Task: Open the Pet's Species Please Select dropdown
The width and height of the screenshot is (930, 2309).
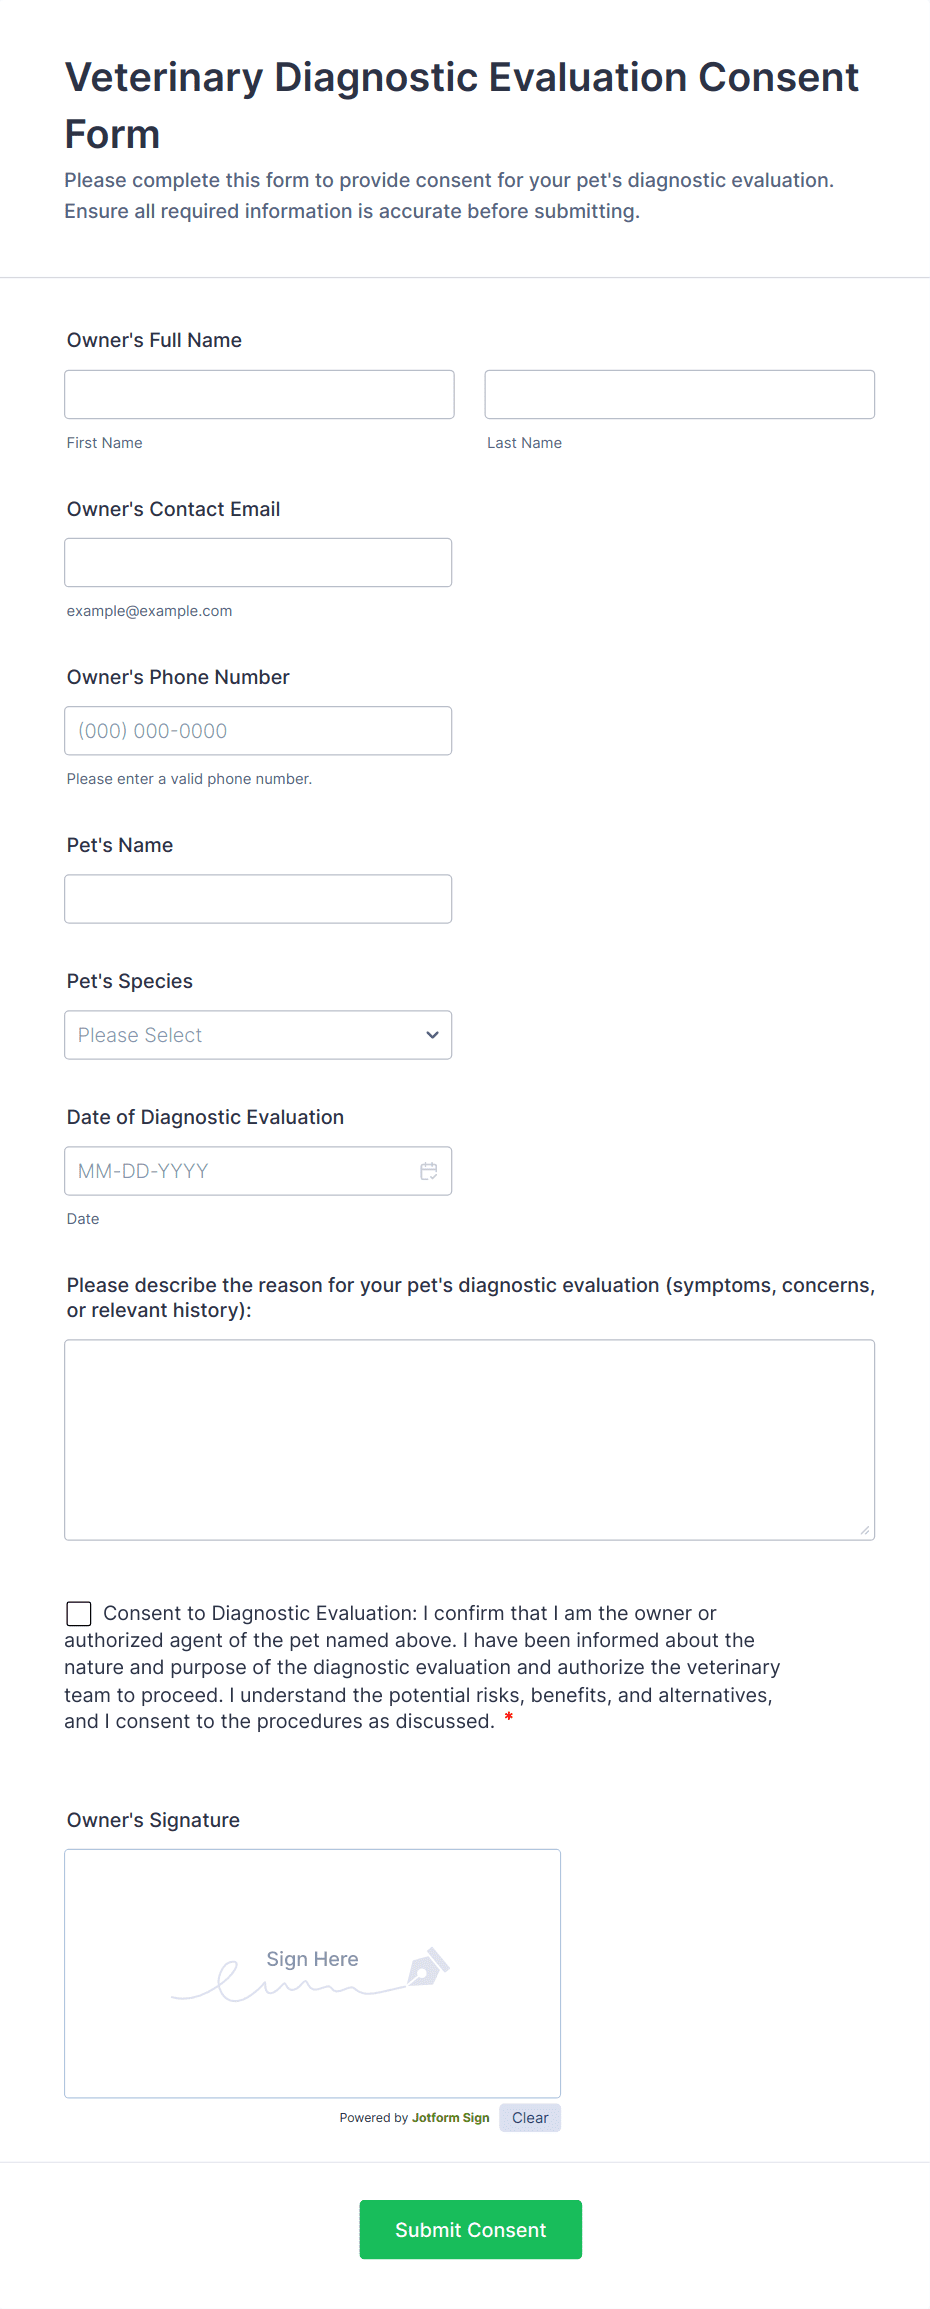Action: [258, 1035]
